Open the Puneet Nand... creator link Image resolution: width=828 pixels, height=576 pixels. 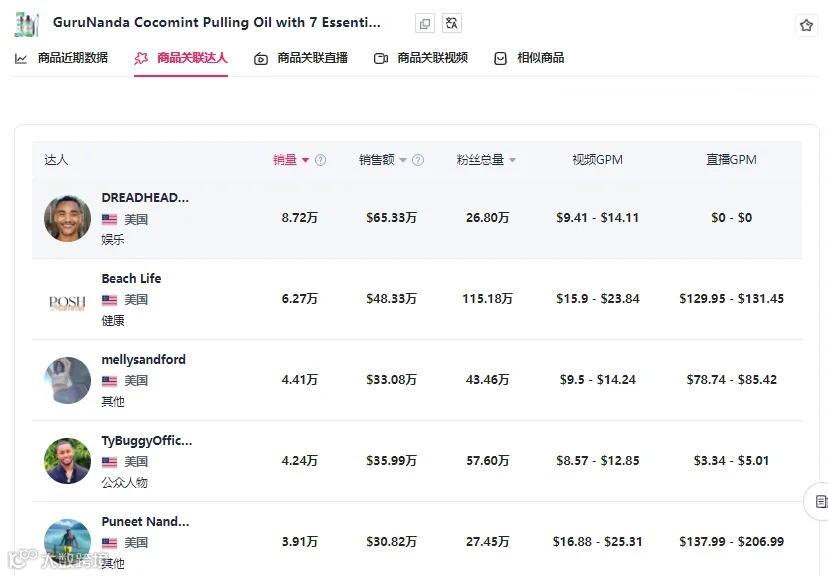coord(145,522)
